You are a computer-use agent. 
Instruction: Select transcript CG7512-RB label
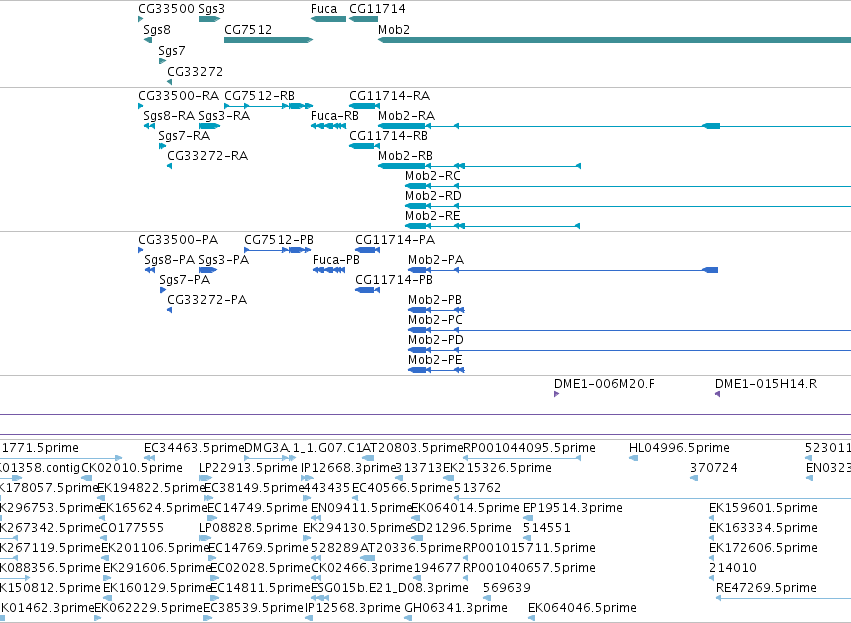pos(259,96)
